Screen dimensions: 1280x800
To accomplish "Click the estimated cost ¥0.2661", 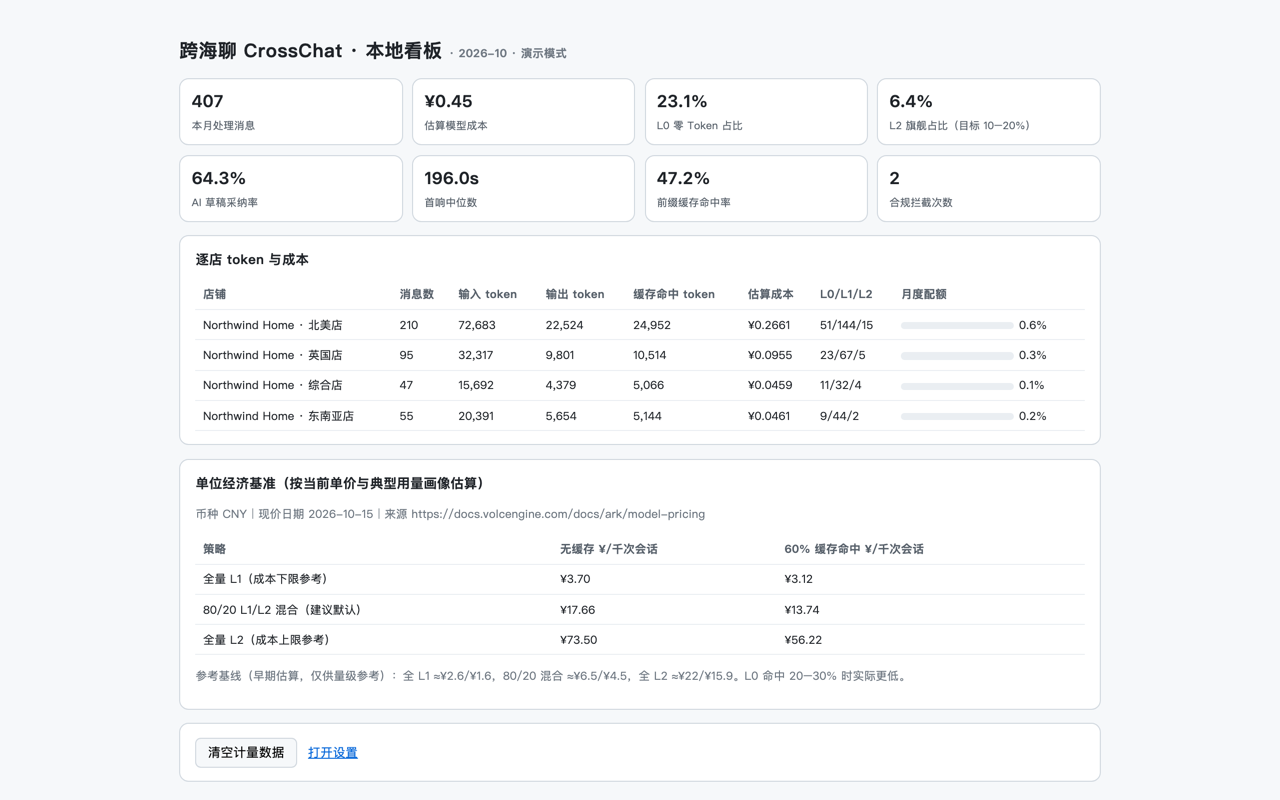I will point(769,325).
